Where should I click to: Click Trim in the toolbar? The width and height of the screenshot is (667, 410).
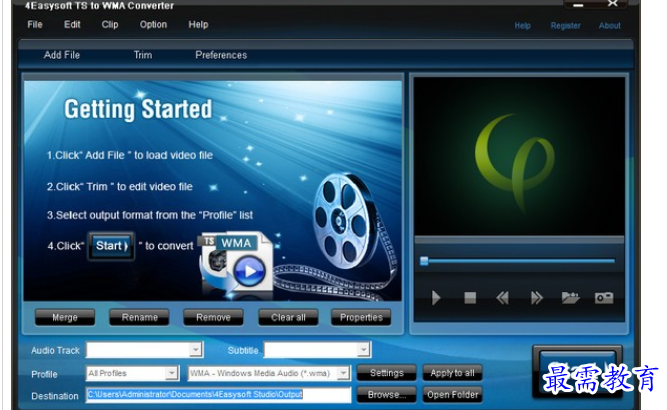coord(143,55)
